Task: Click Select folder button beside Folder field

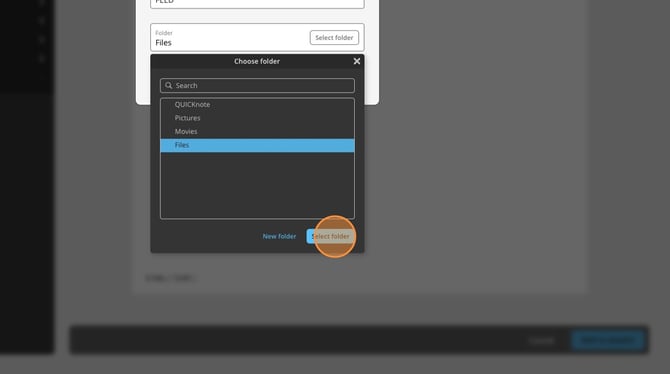Action: click(334, 38)
